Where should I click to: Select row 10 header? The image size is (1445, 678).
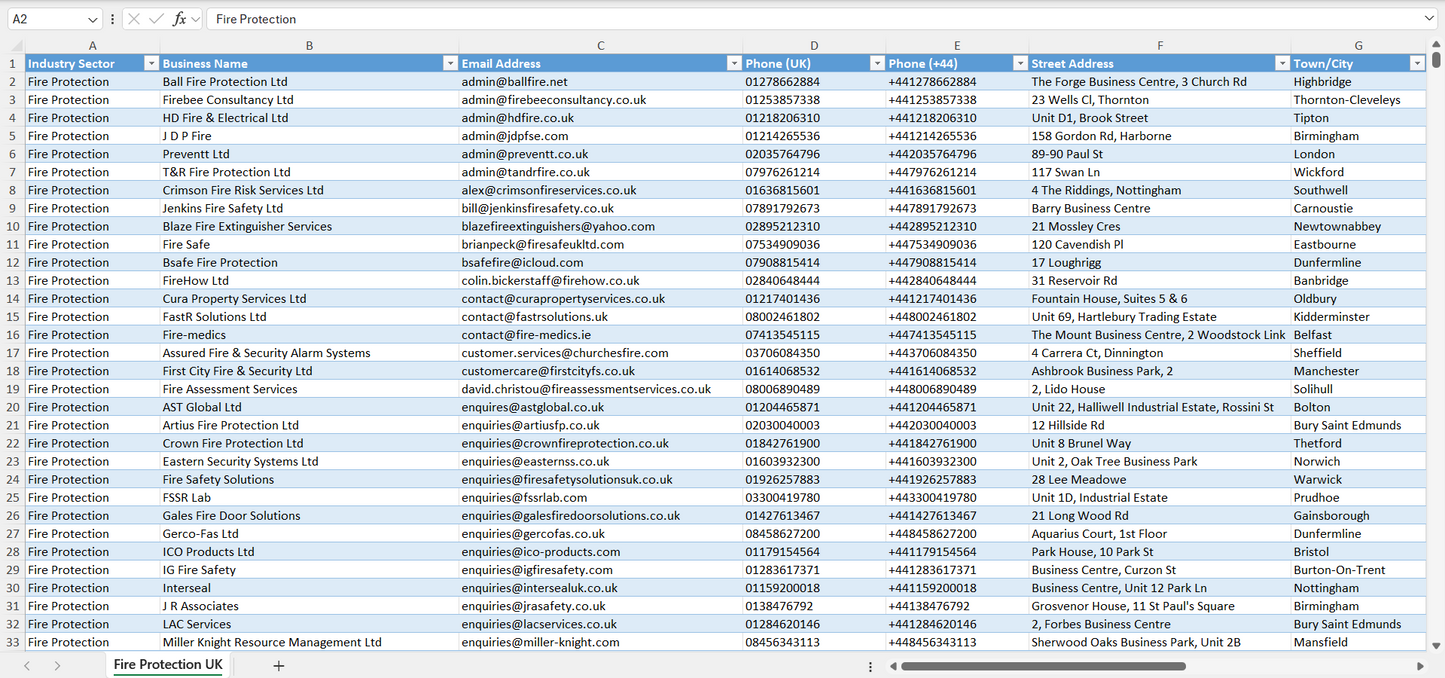point(13,226)
